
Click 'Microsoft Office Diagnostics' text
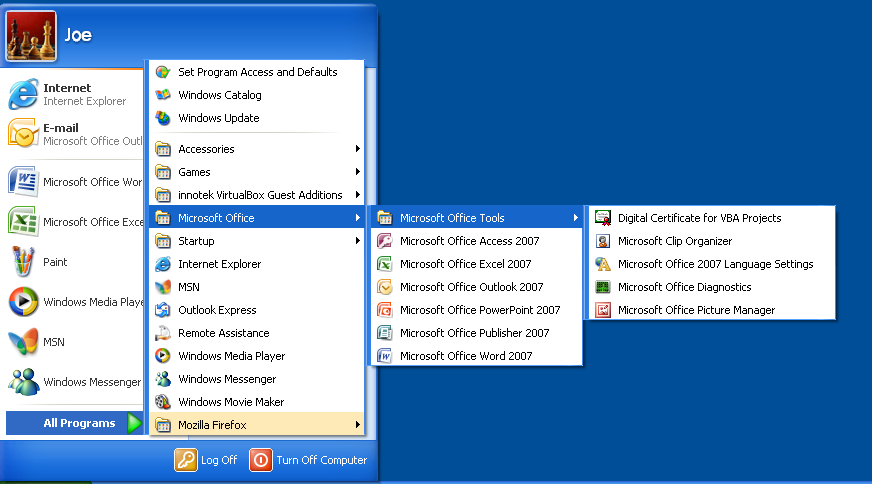pyautogui.click(x=685, y=287)
